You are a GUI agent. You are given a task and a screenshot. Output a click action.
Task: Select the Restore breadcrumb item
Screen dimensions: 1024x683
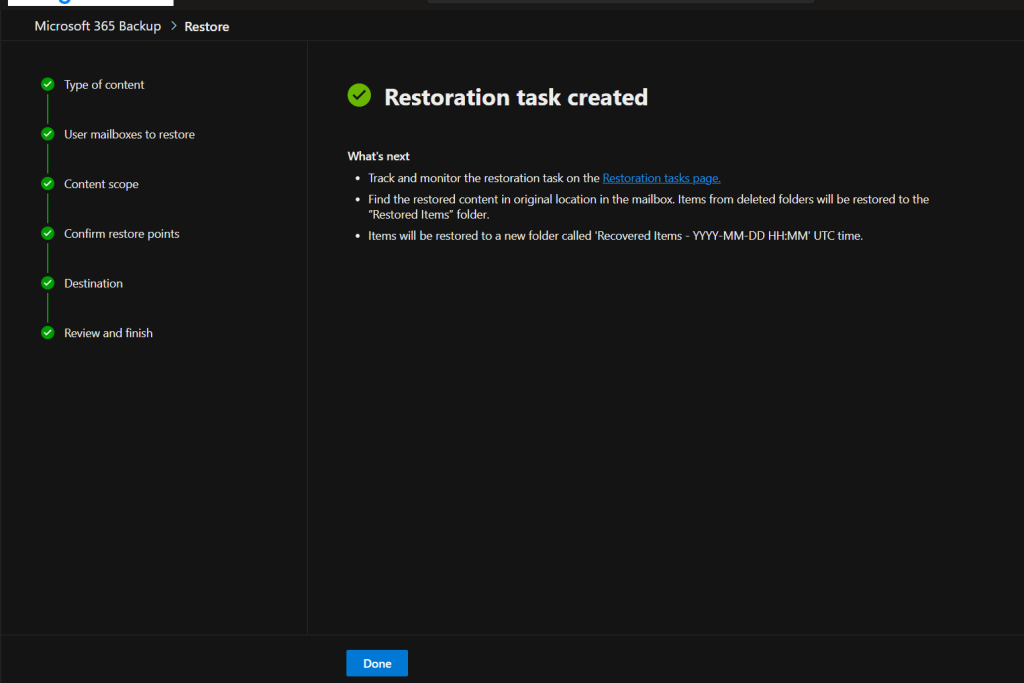207,26
